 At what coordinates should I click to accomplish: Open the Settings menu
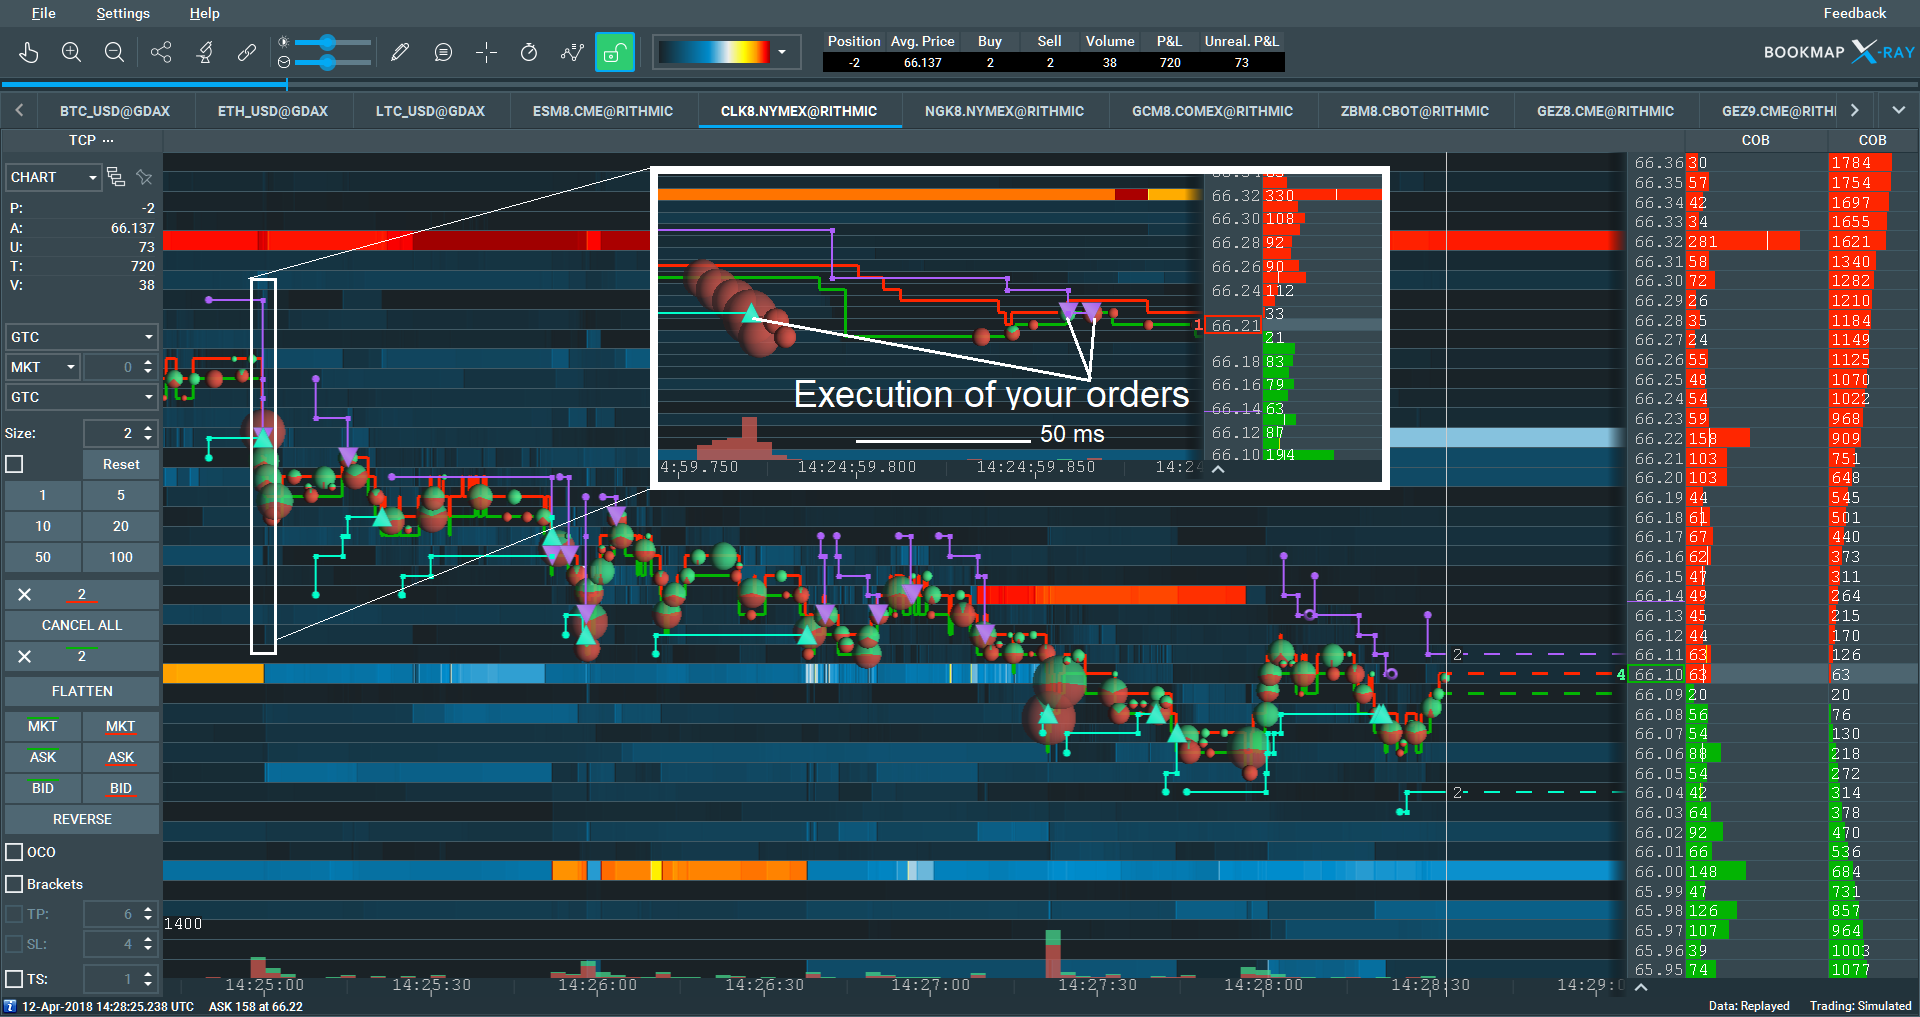123,13
